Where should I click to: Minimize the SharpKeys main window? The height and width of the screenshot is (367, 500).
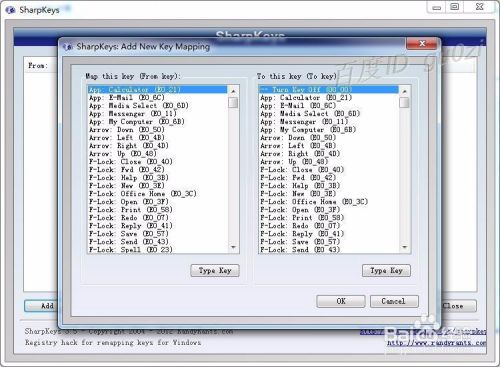(x=437, y=7)
